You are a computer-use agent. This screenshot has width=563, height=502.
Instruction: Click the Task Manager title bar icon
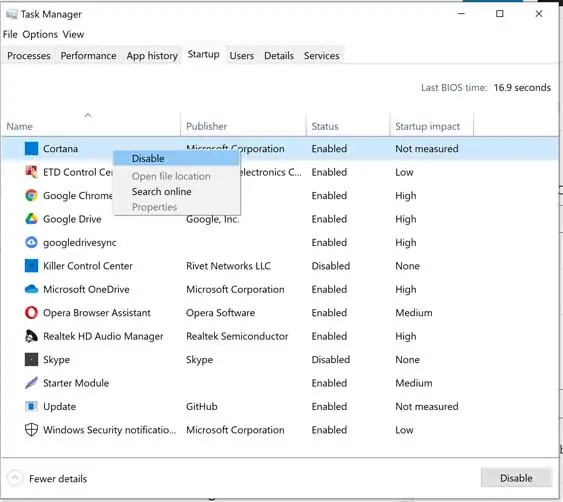[x=11, y=14]
